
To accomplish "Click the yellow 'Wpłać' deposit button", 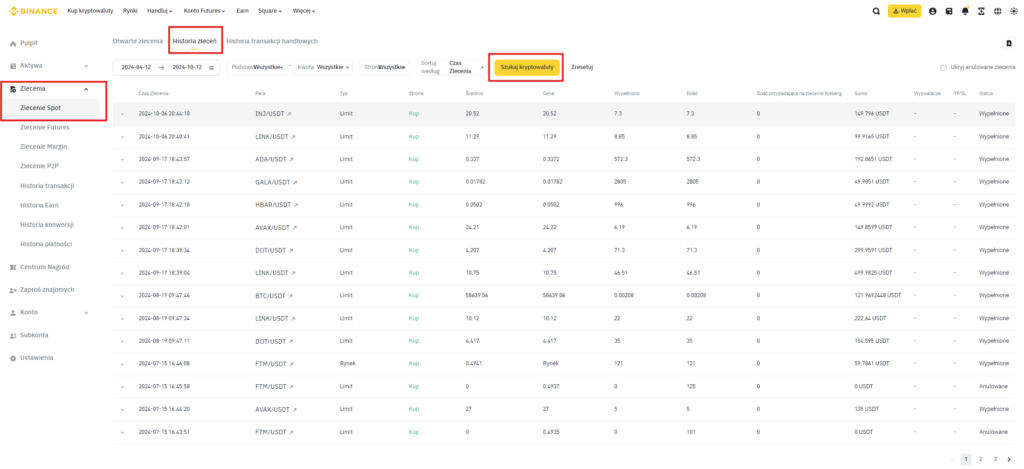I will point(904,11).
